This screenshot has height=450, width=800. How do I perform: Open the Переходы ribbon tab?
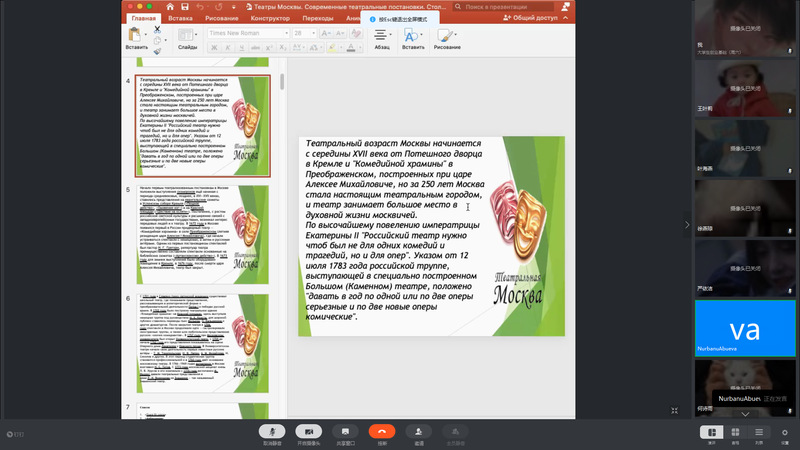(318, 18)
